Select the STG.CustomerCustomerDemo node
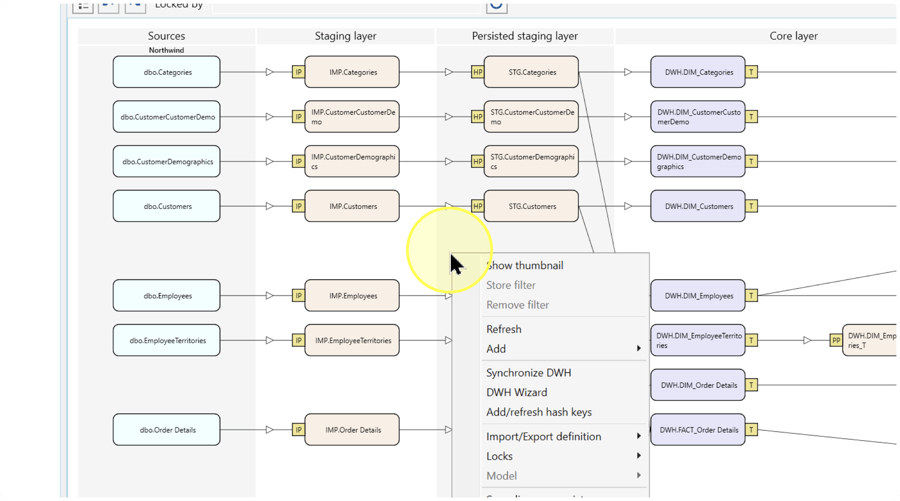 (x=532, y=117)
